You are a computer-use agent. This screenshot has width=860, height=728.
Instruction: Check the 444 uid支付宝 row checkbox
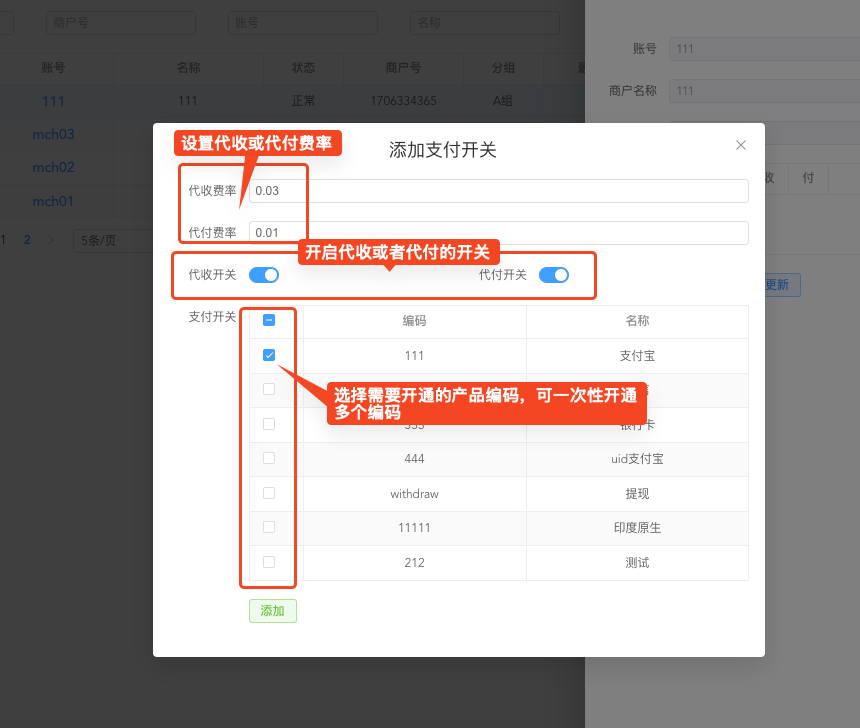(268, 457)
